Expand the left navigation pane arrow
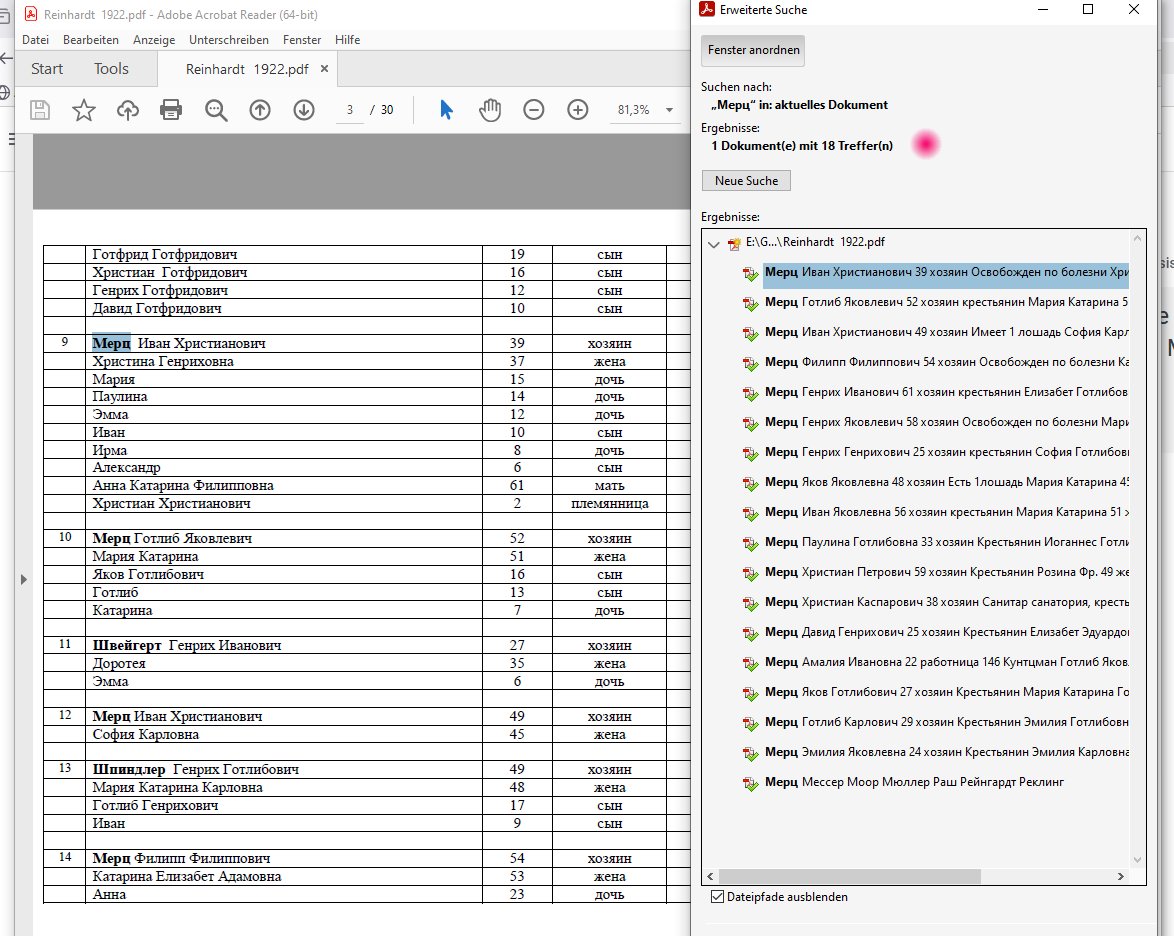 [x=23, y=579]
